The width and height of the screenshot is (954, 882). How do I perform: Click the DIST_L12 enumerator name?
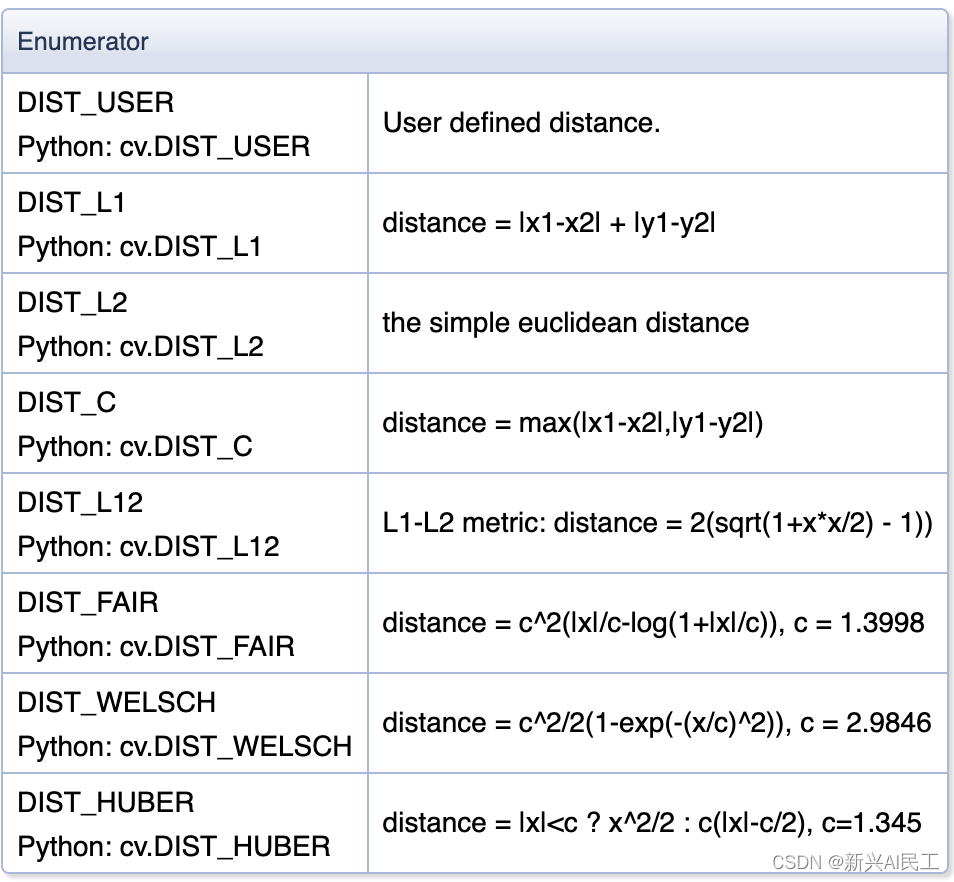pos(79,502)
